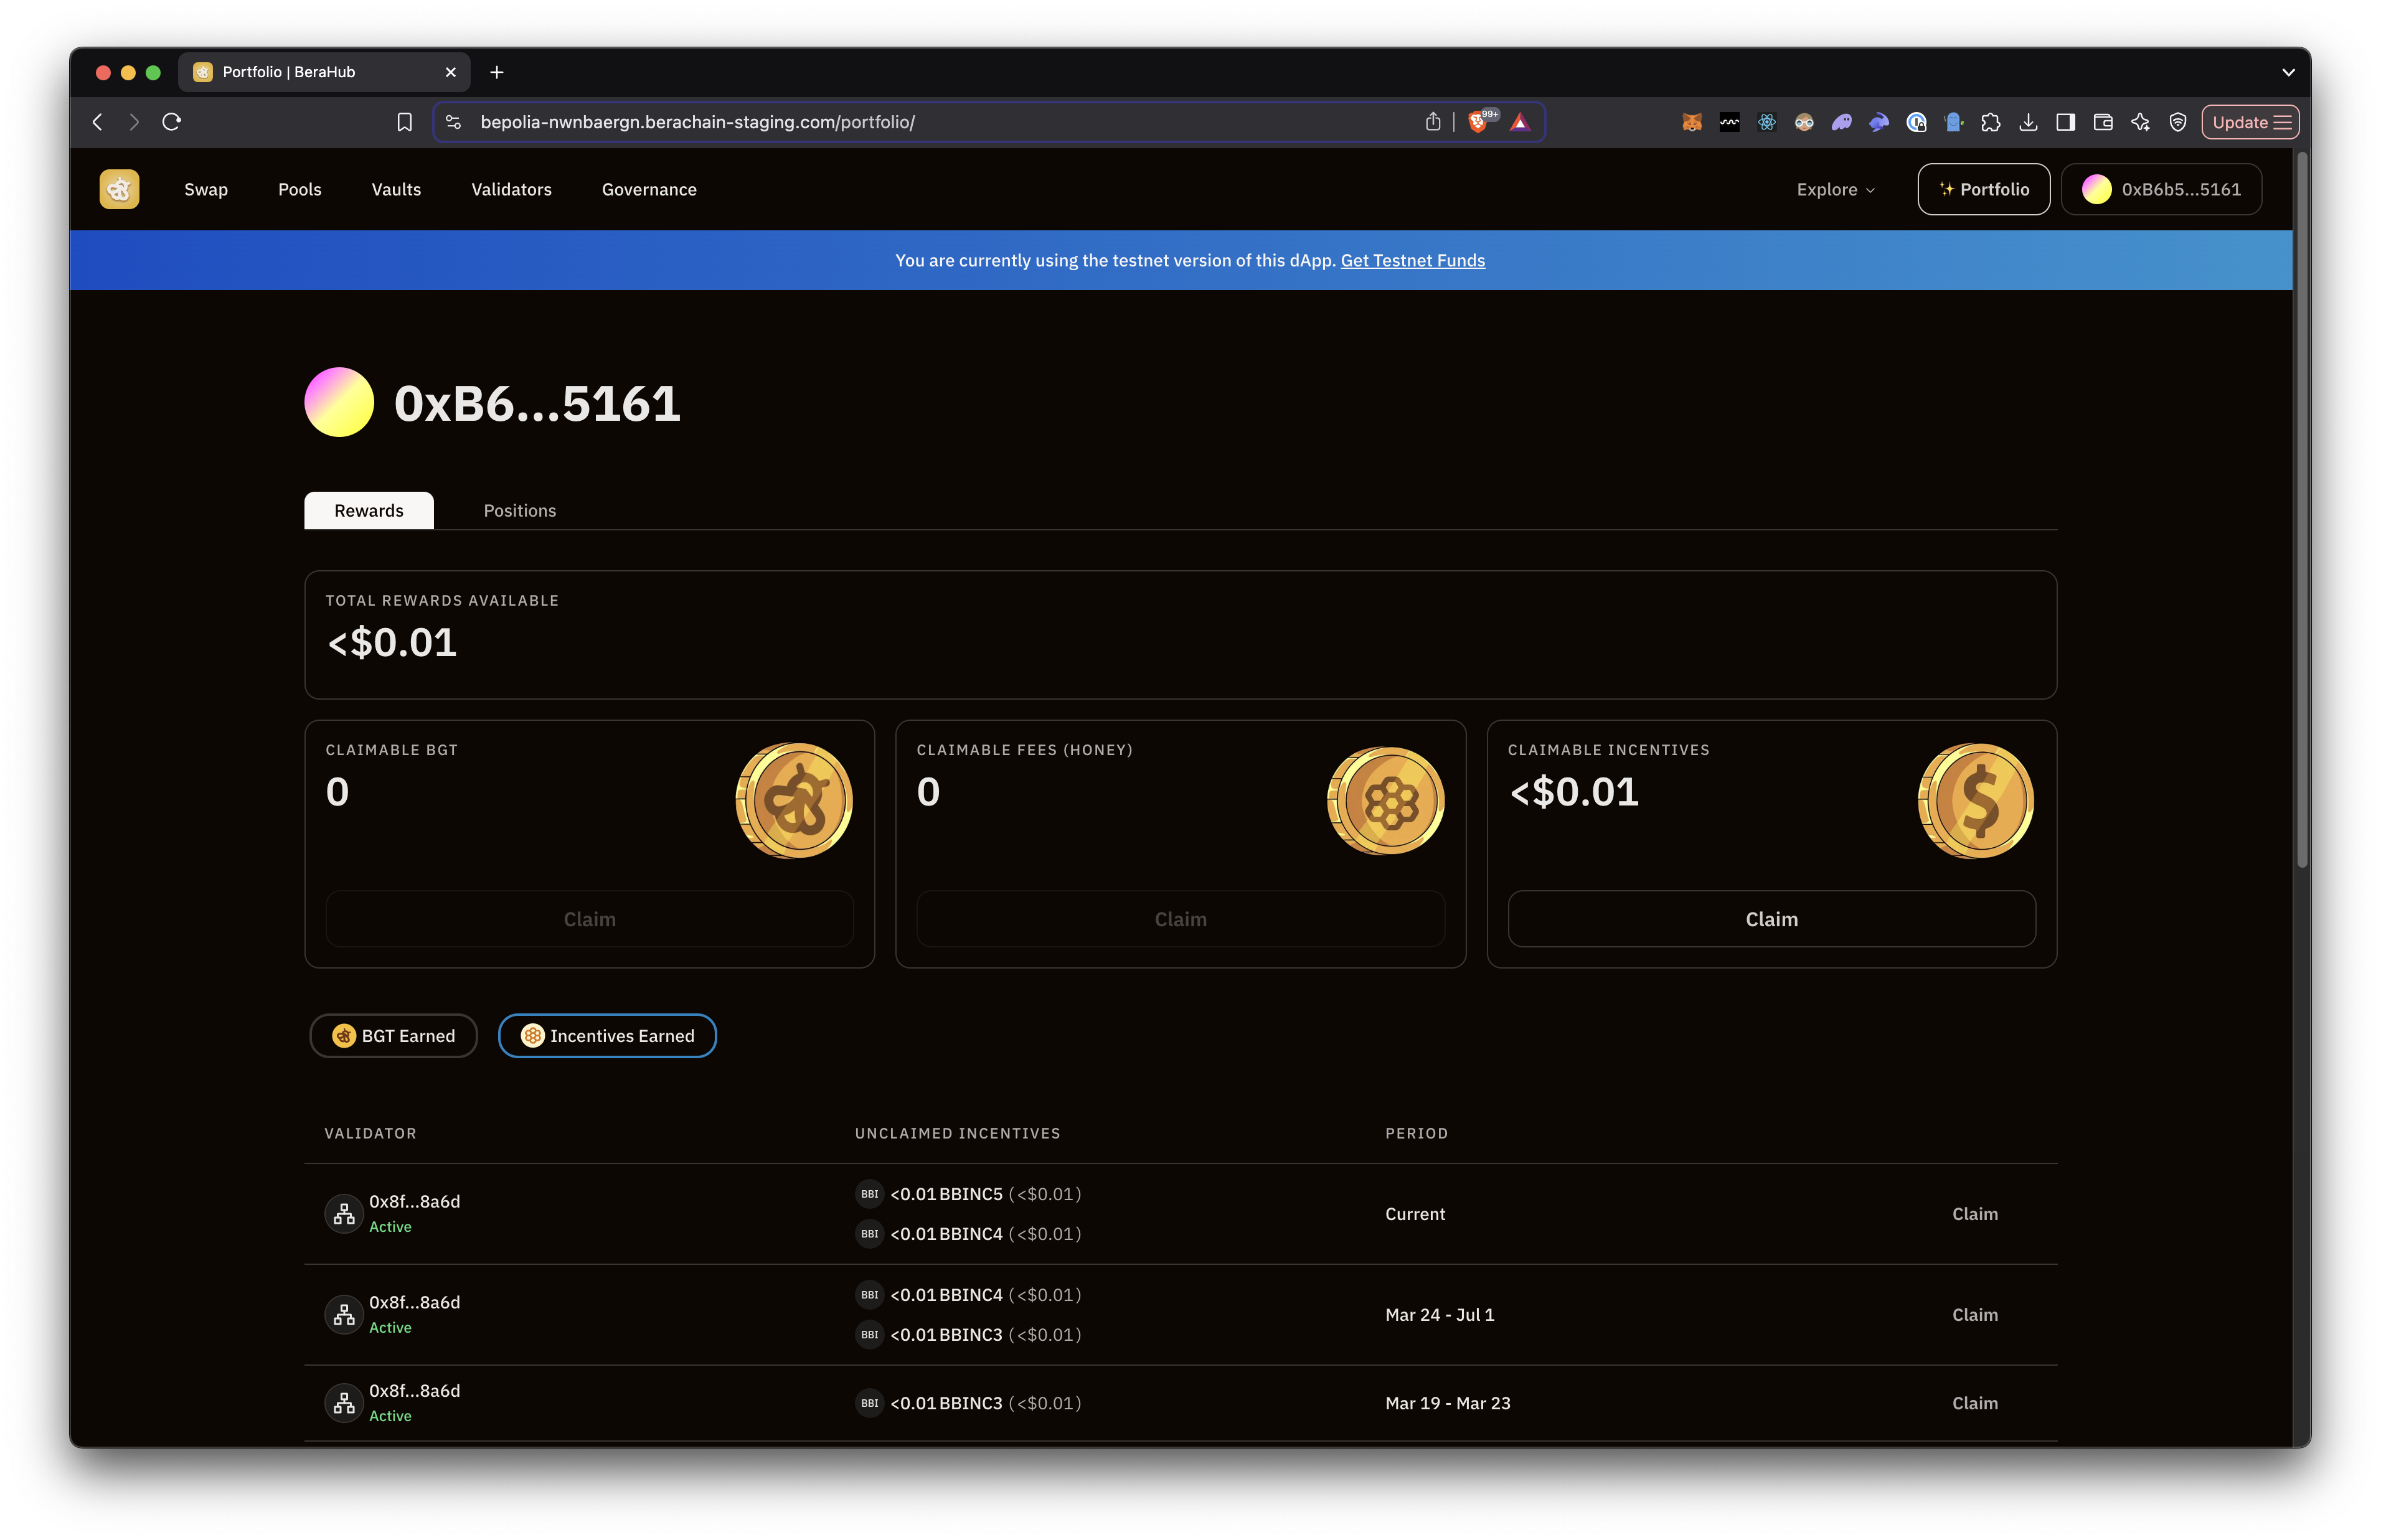
Task: Open Brave Rewards triangle icon
Action: coord(1520,122)
